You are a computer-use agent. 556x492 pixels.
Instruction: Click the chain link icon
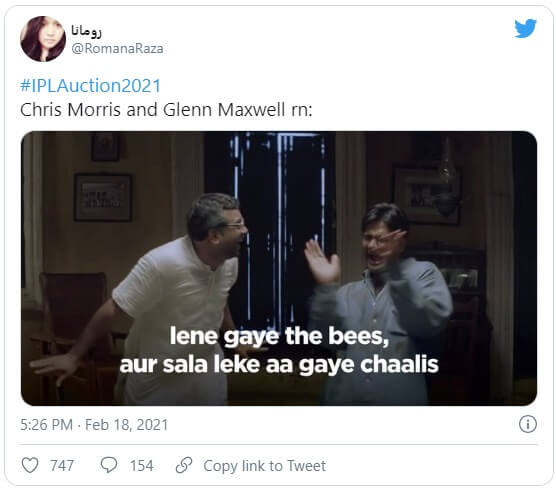[184, 465]
